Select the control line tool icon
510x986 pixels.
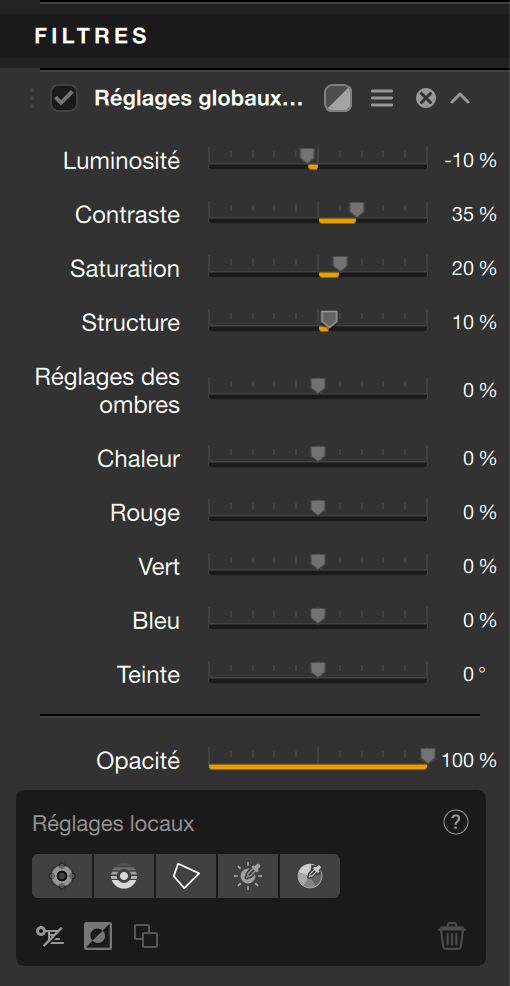124,876
